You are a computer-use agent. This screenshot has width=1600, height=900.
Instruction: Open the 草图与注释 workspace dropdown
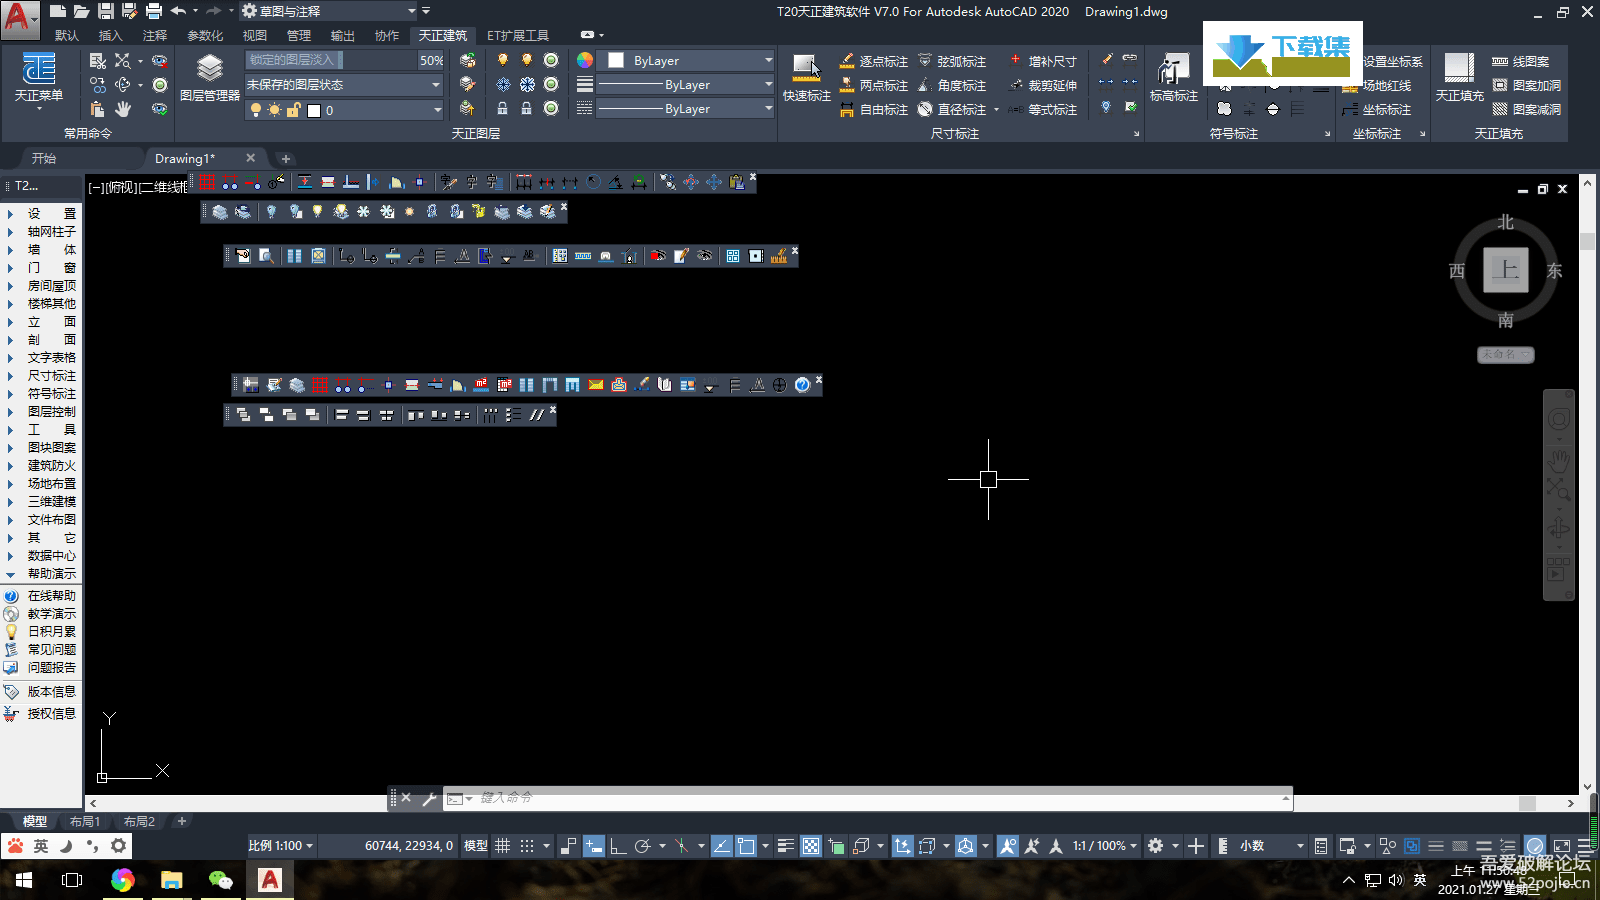pos(329,11)
